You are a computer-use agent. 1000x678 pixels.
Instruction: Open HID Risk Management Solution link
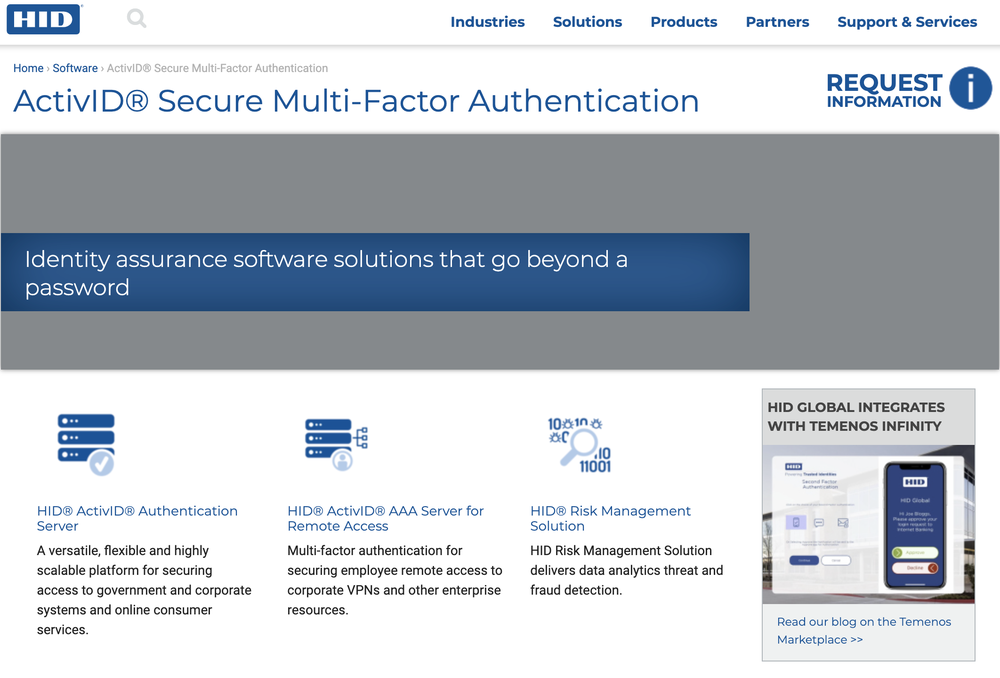610,519
